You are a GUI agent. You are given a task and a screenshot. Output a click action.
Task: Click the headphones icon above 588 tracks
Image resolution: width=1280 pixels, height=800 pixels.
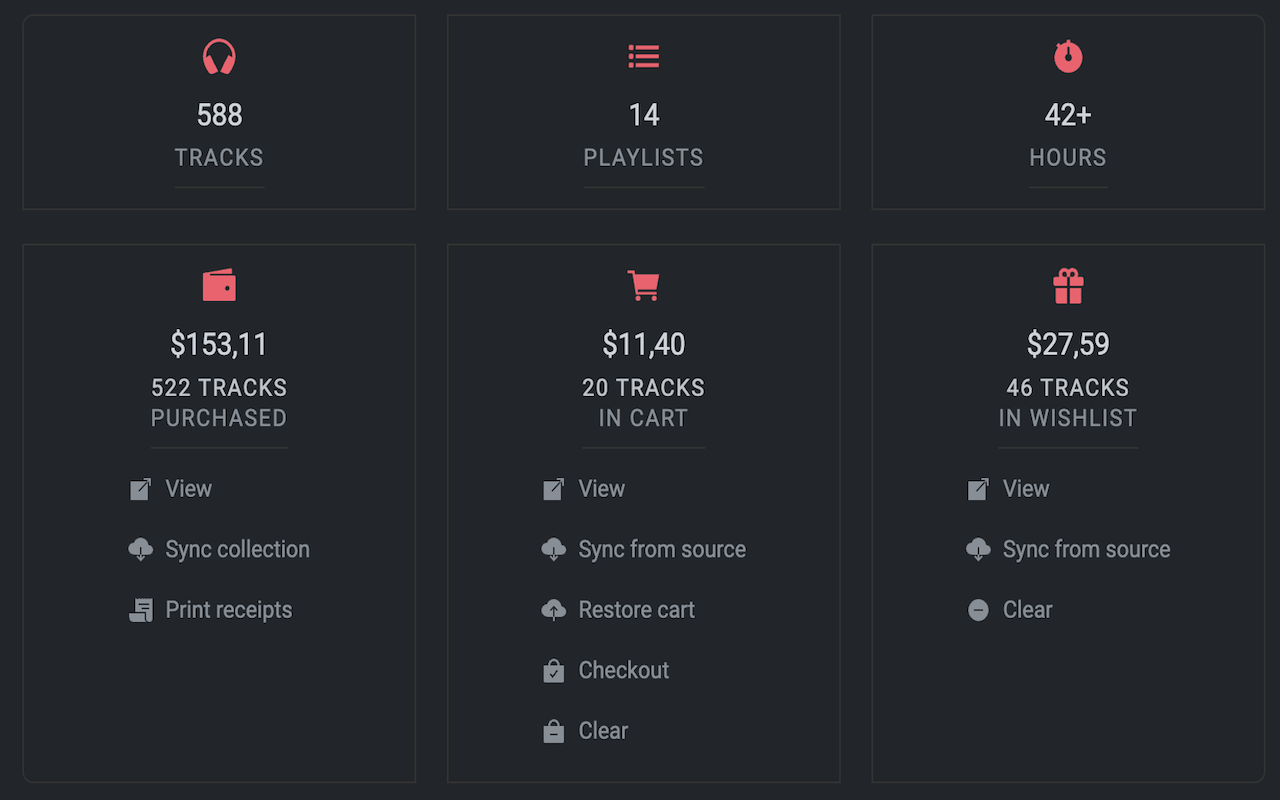219,57
